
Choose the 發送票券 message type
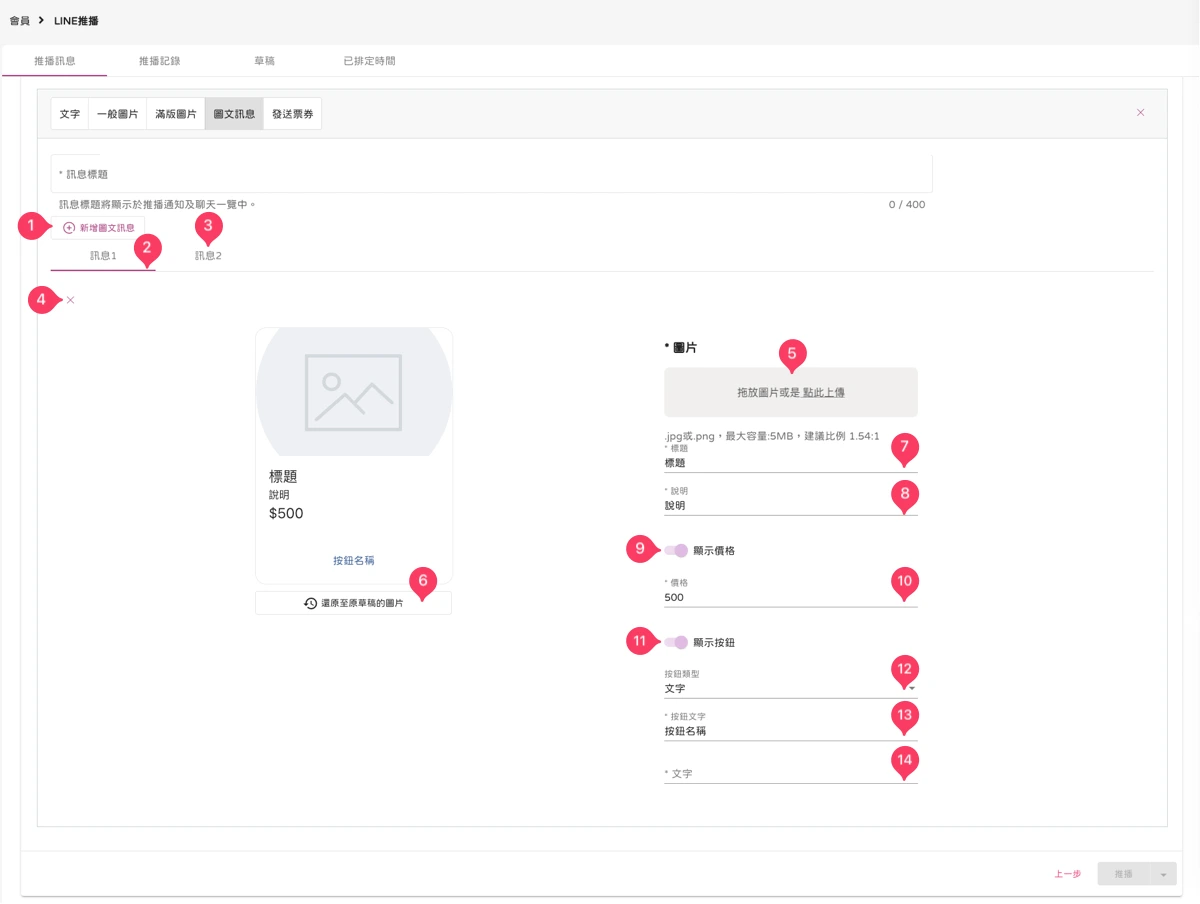[x=292, y=114]
